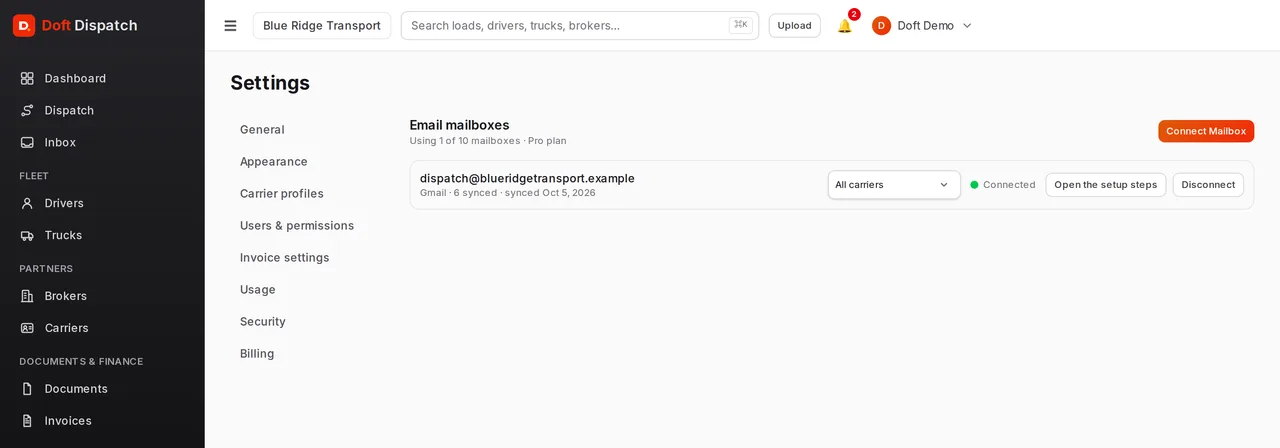
Task: Go to Brokers
Action: (x=66, y=296)
